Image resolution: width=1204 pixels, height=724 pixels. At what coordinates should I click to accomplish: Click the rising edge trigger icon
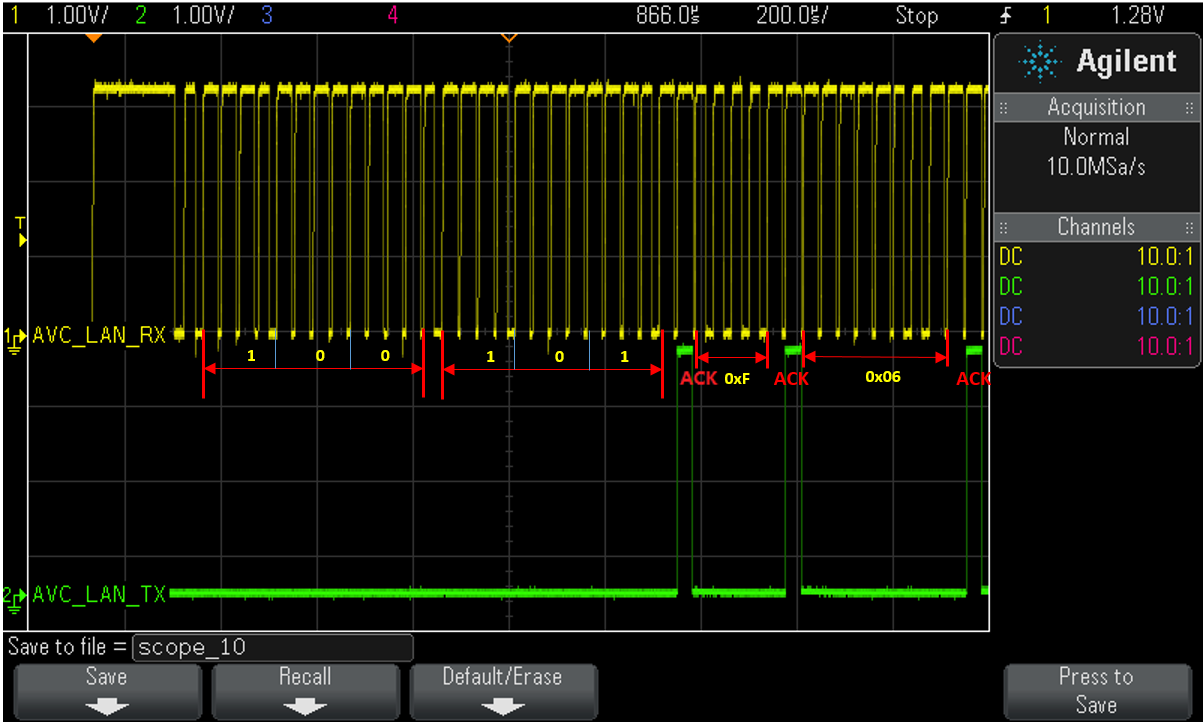(1007, 16)
